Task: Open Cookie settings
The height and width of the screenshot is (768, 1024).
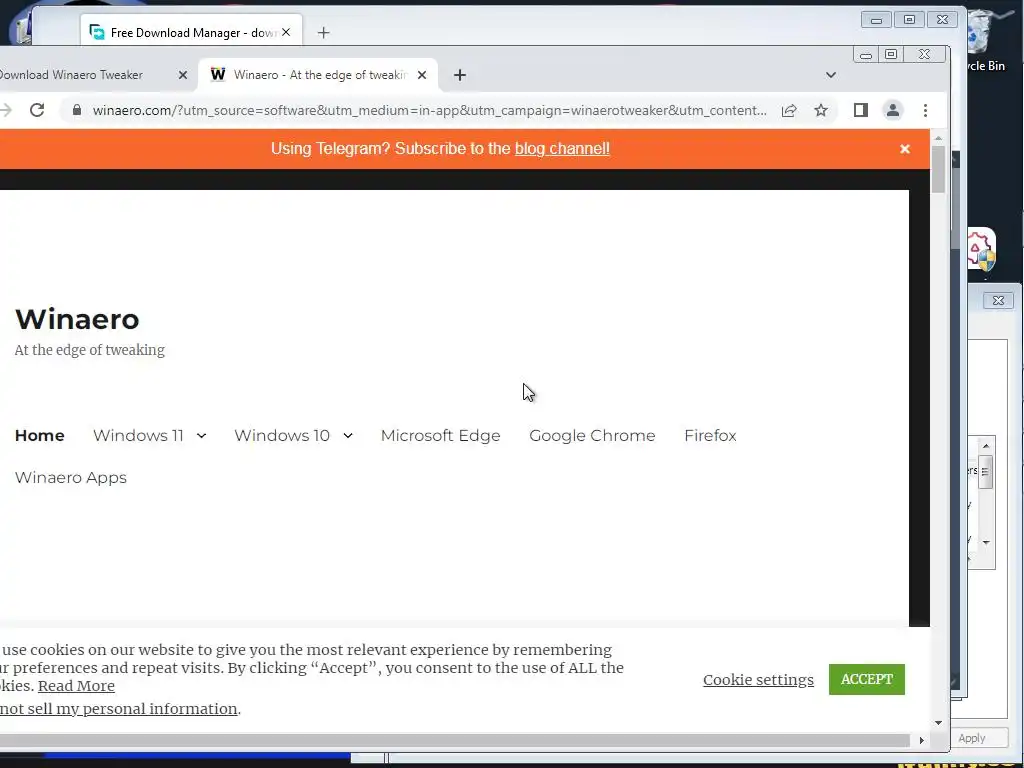Action: click(758, 680)
